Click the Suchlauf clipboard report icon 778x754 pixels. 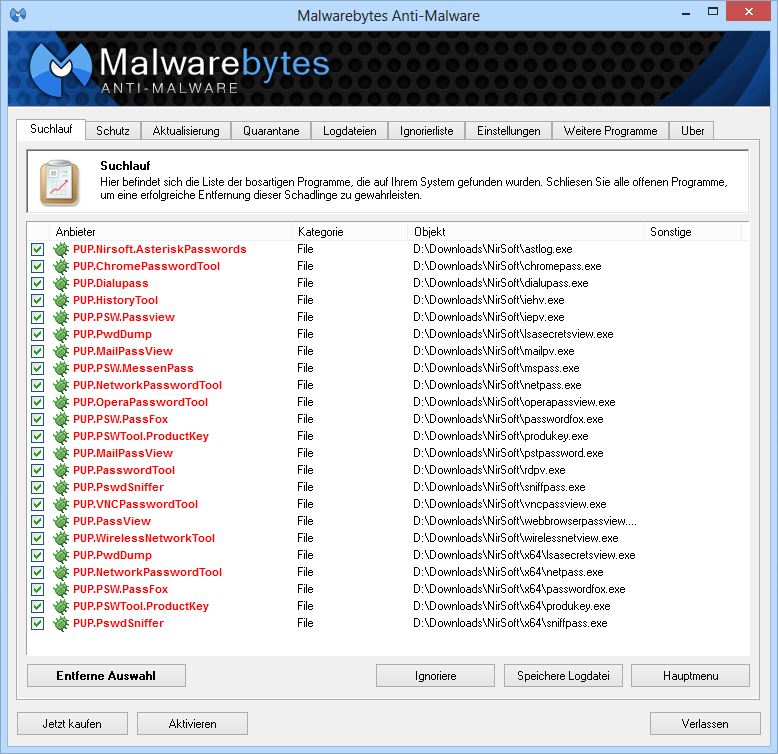pos(60,183)
